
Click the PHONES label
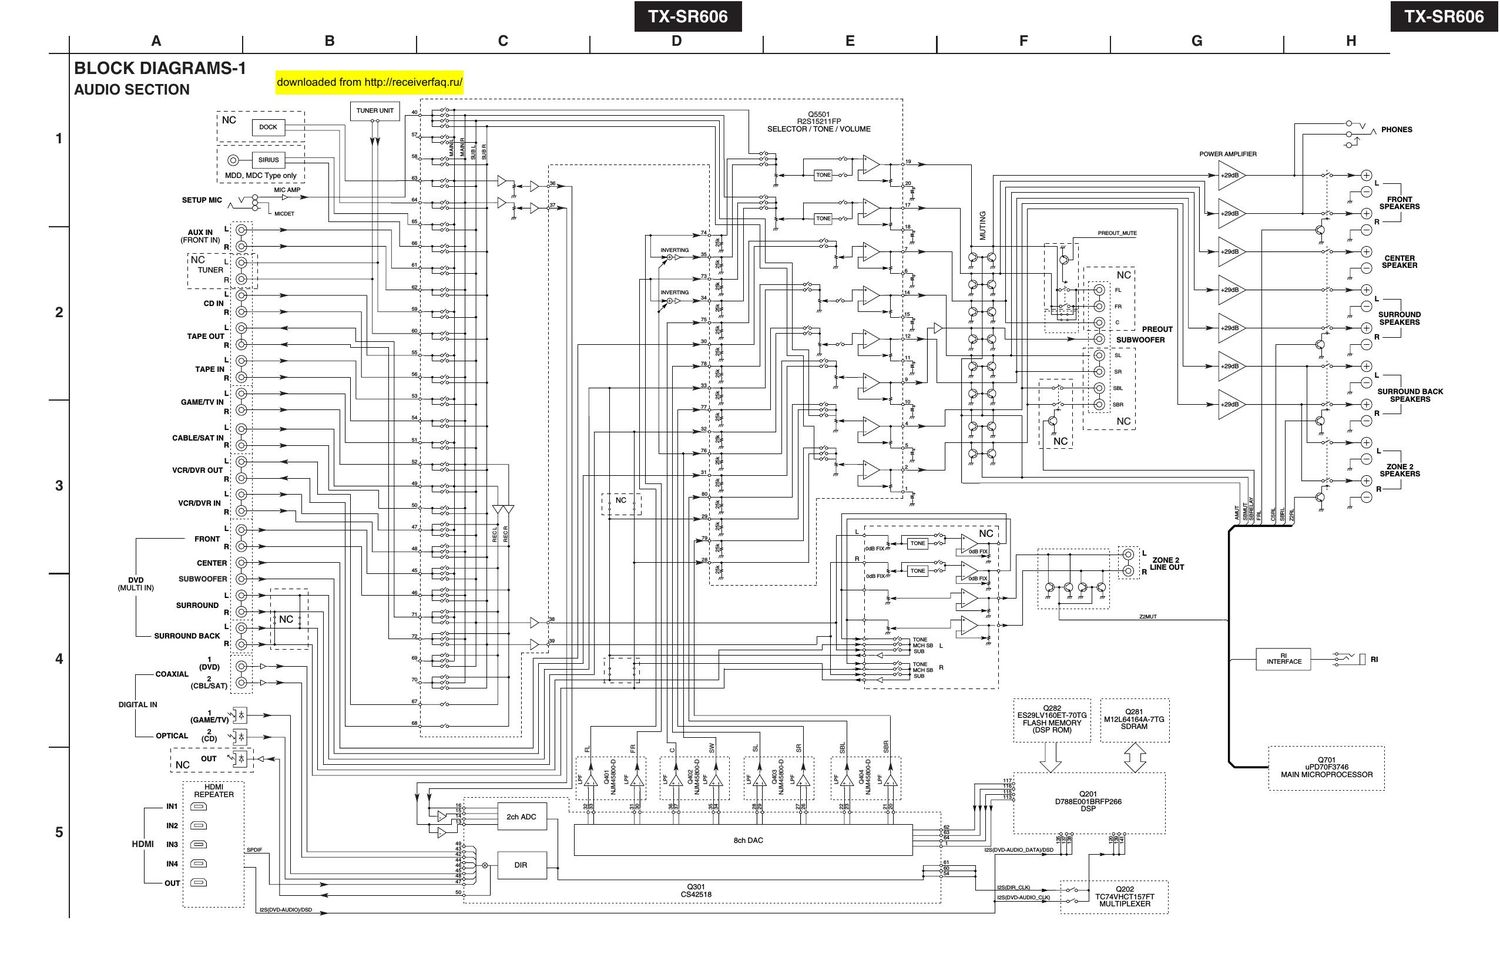1397,130
